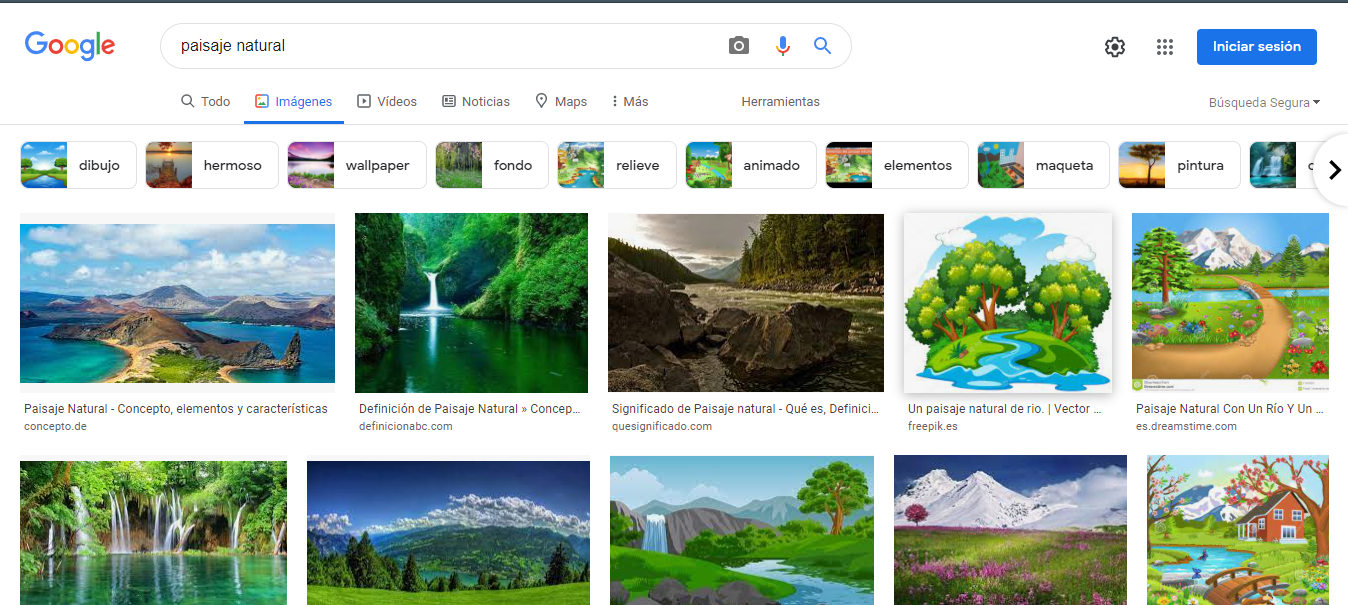Switch to the Vídeos tab
The image size is (1348, 605).
coord(387,101)
